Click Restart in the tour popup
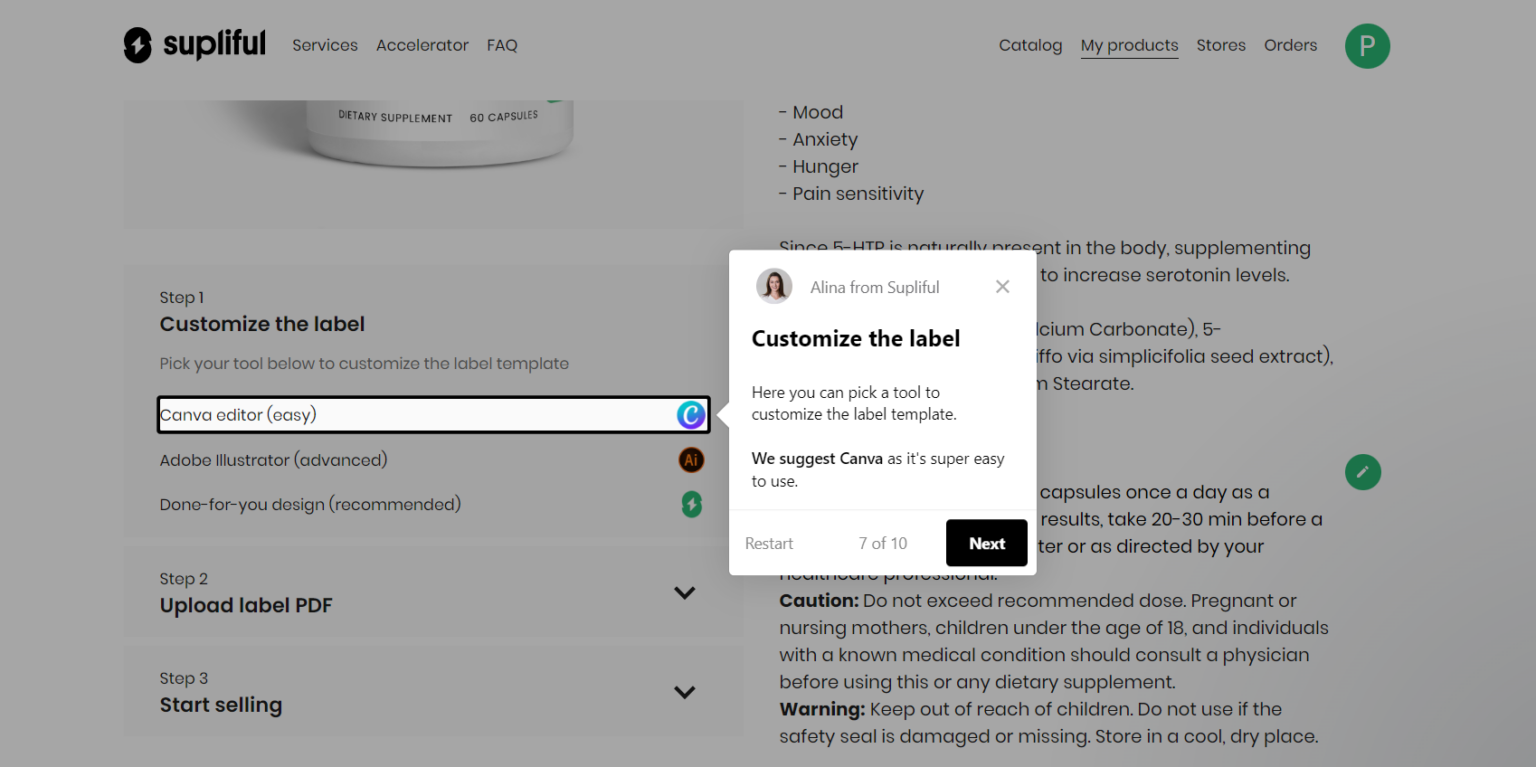This screenshot has height=767, width=1536. [x=769, y=544]
